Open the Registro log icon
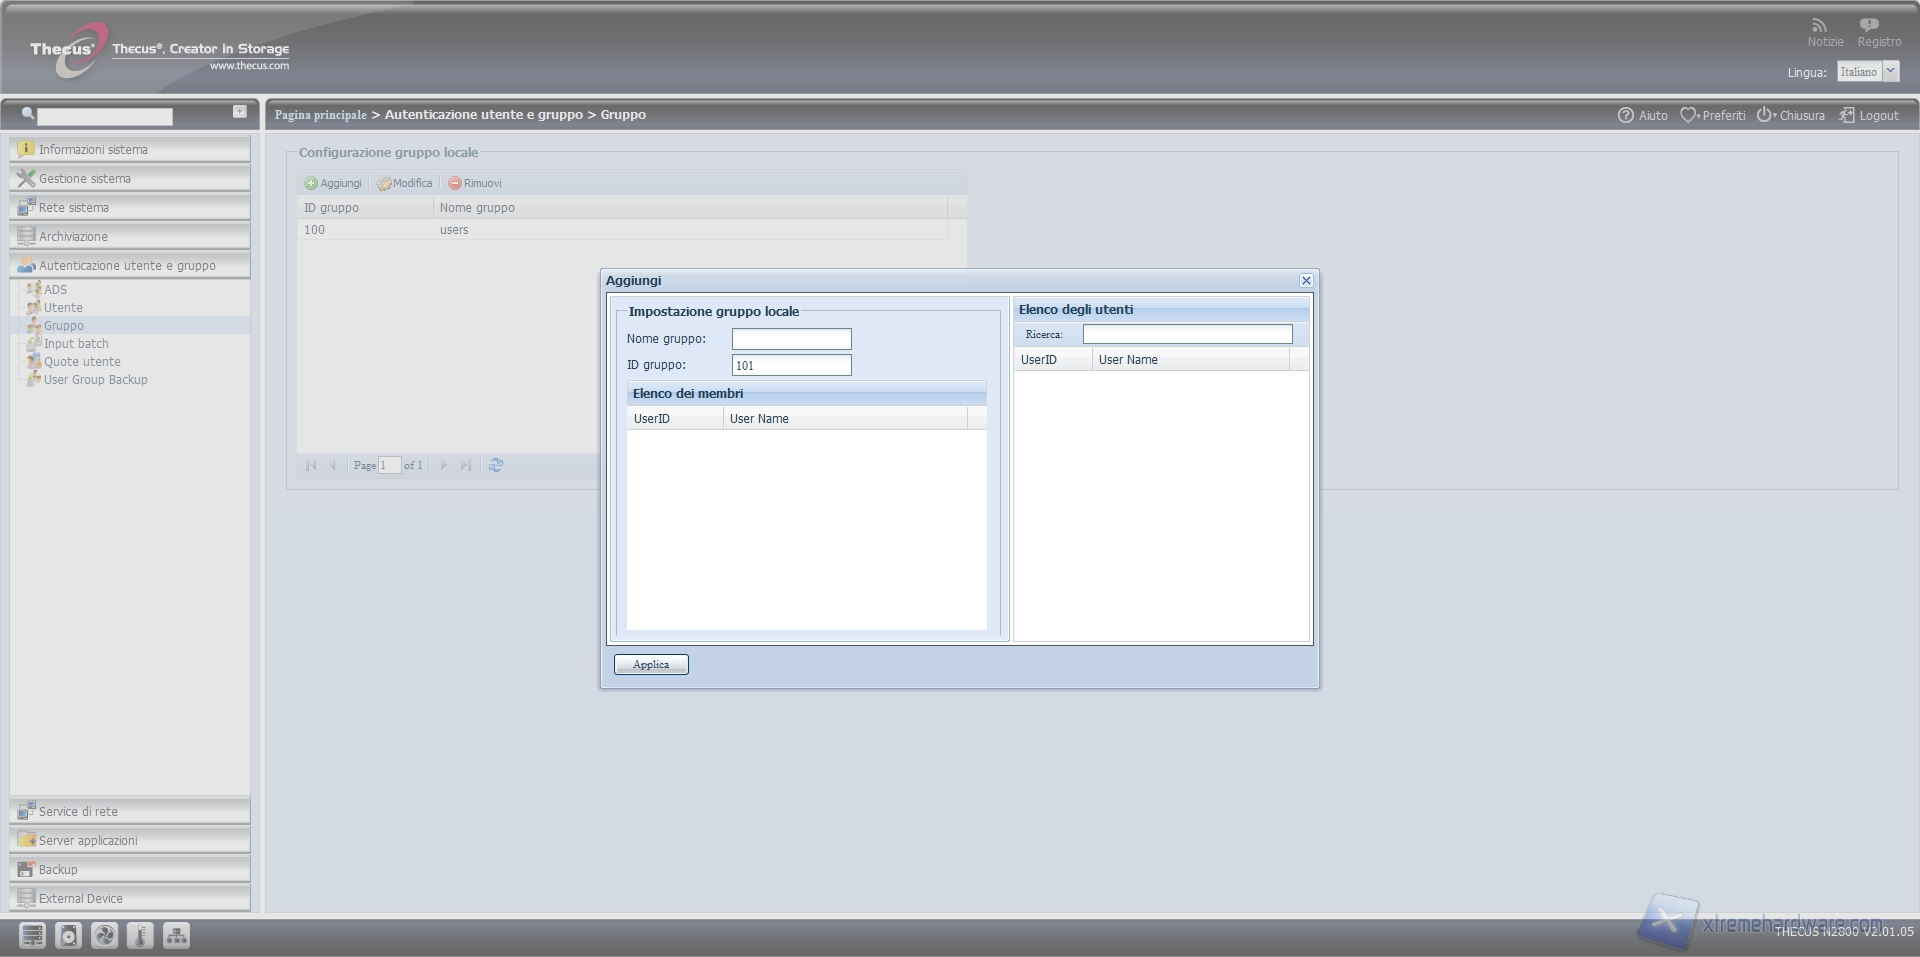Image resolution: width=1920 pixels, height=957 pixels. pyautogui.click(x=1868, y=26)
